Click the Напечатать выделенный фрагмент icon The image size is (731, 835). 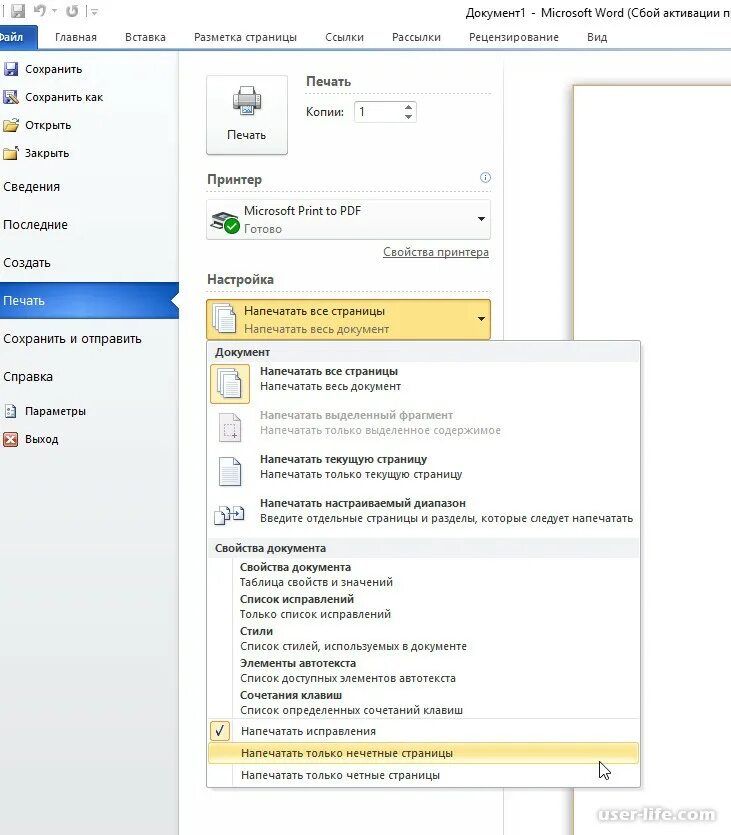(230, 428)
